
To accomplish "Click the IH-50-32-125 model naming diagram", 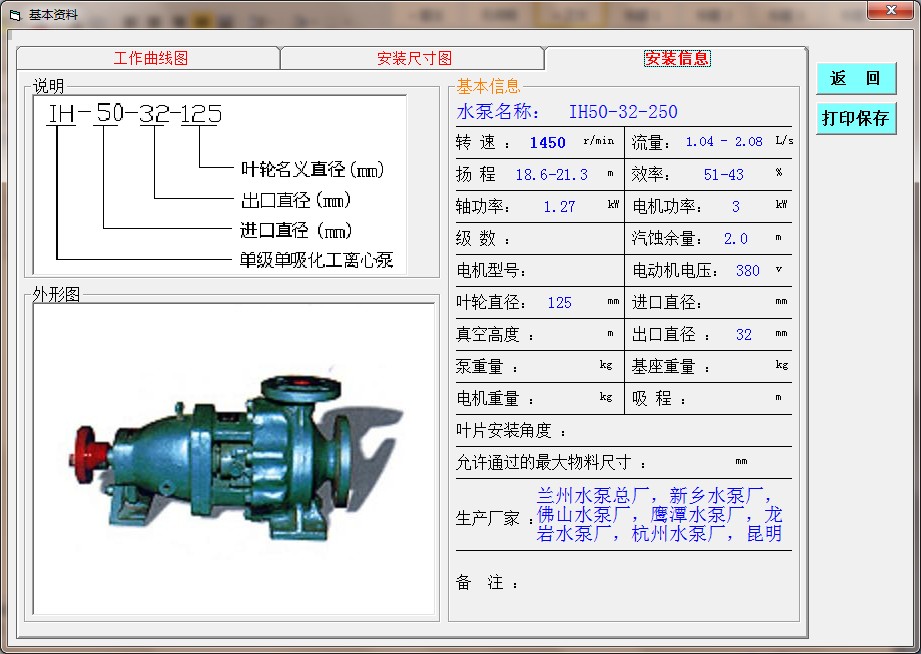I will [220, 184].
